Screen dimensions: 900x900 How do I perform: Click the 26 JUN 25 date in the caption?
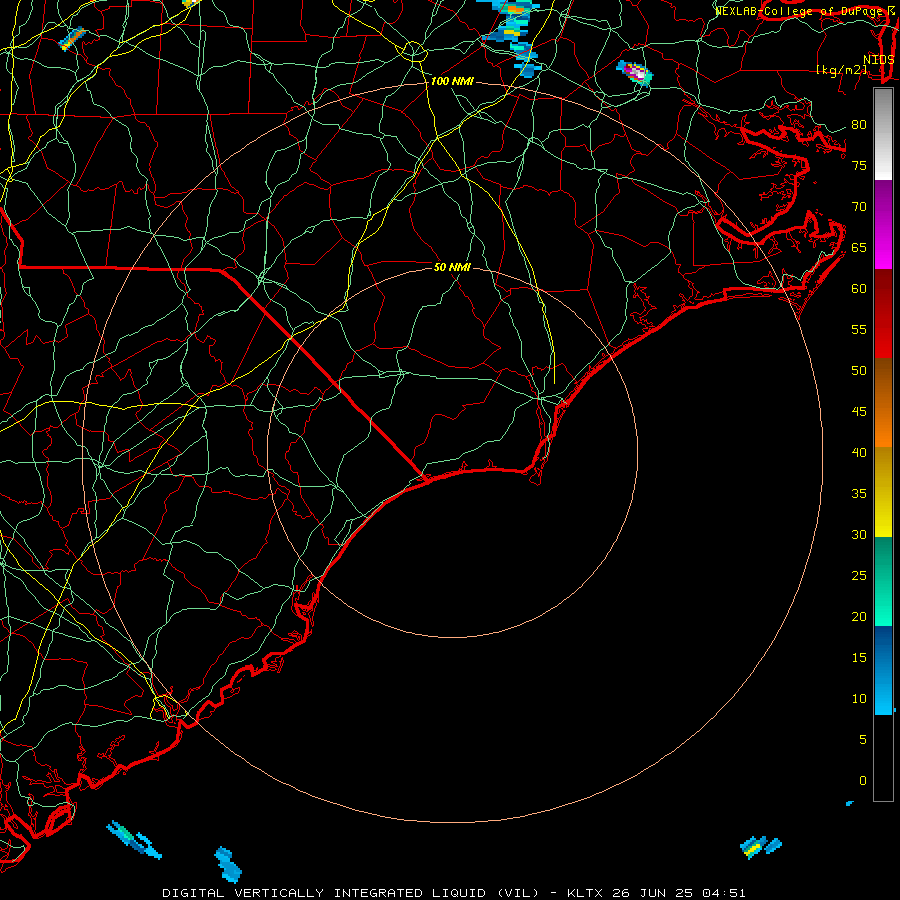coord(654,893)
